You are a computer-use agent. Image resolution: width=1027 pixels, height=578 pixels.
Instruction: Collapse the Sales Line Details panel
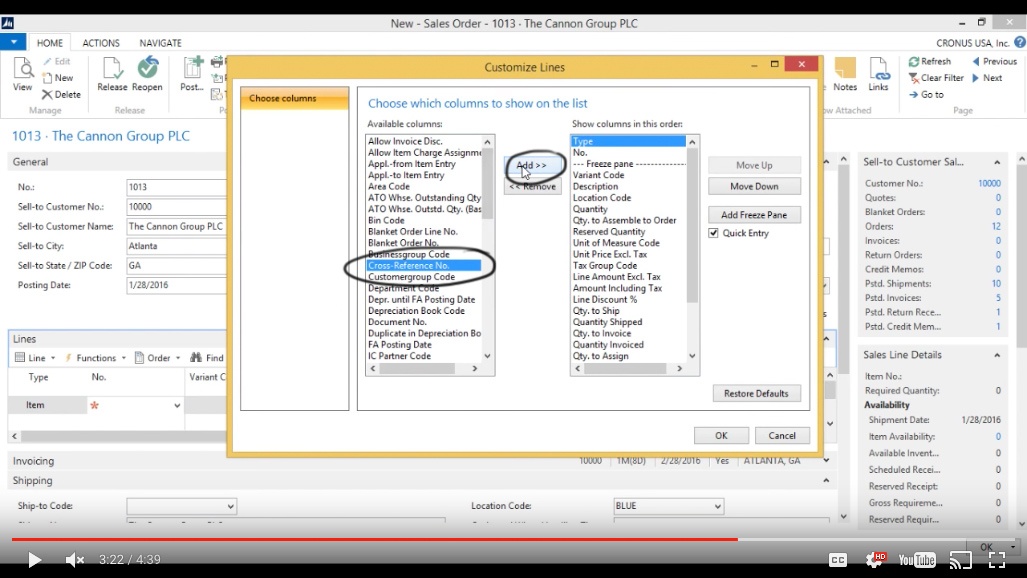coord(997,355)
